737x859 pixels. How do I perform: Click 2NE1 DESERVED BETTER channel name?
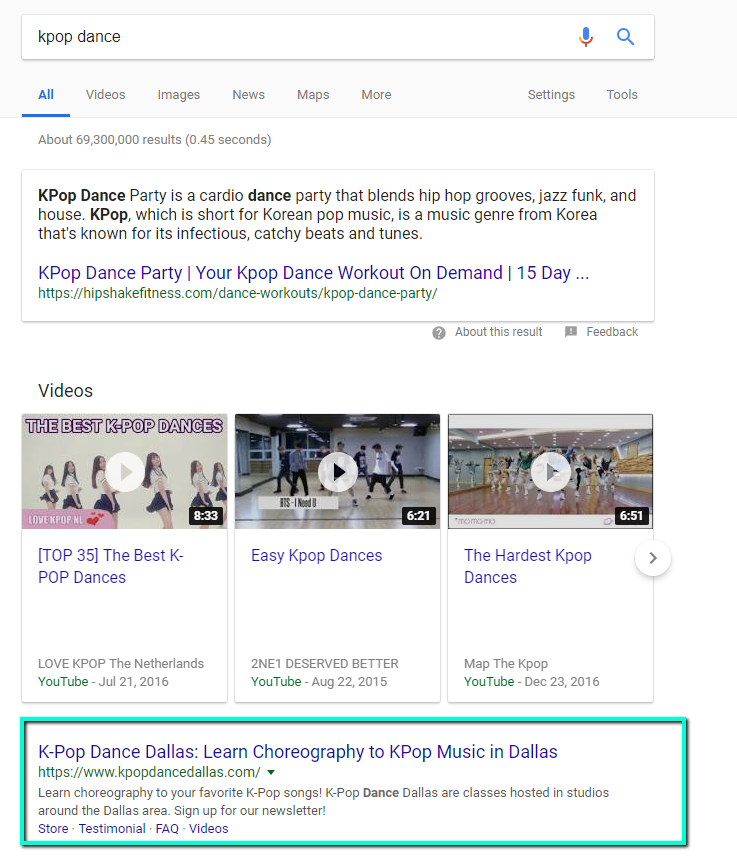(x=324, y=664)
